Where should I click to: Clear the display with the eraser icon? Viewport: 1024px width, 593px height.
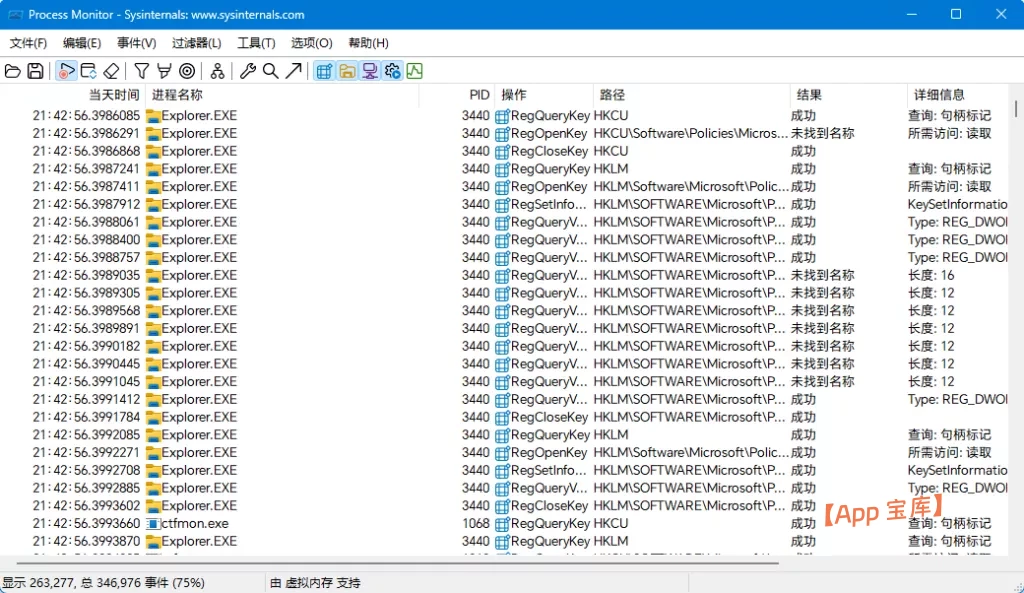point(112,71)
